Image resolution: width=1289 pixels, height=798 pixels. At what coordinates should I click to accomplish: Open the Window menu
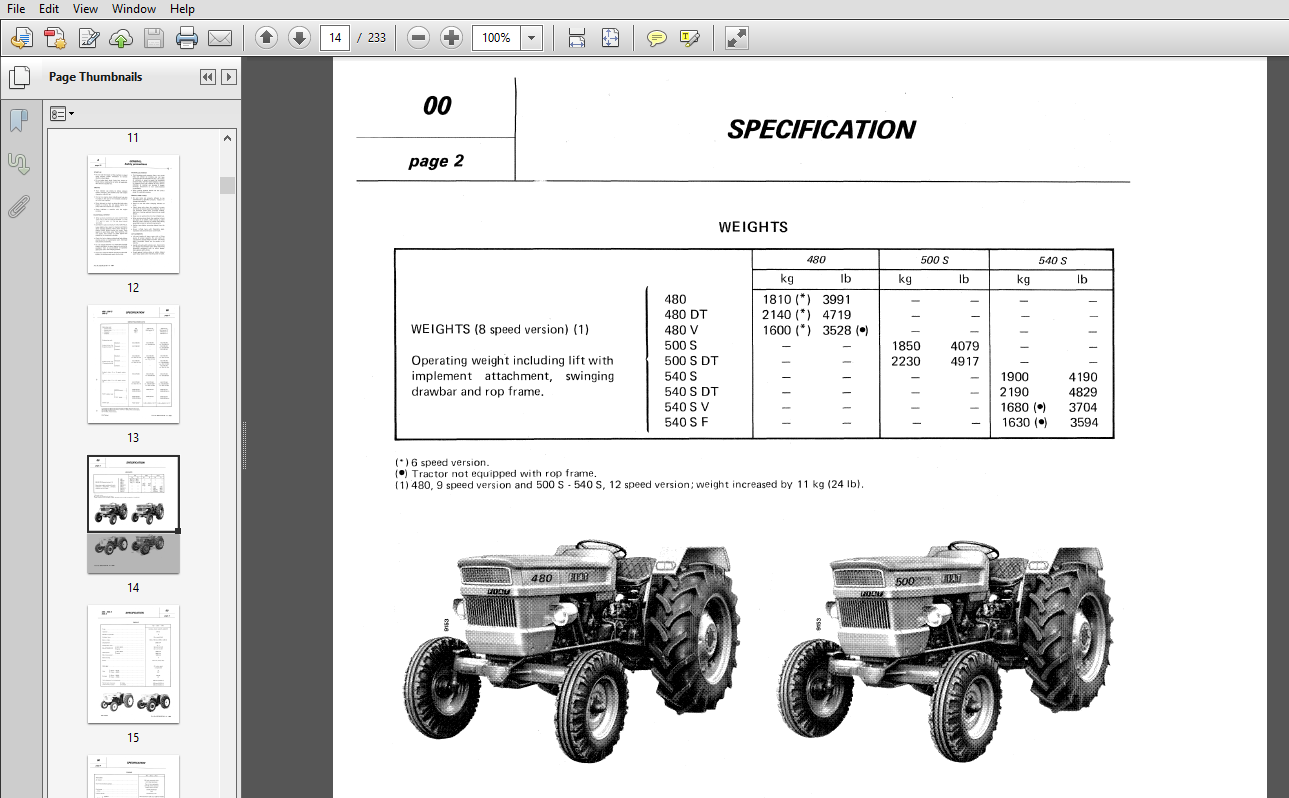coord(134,9)
